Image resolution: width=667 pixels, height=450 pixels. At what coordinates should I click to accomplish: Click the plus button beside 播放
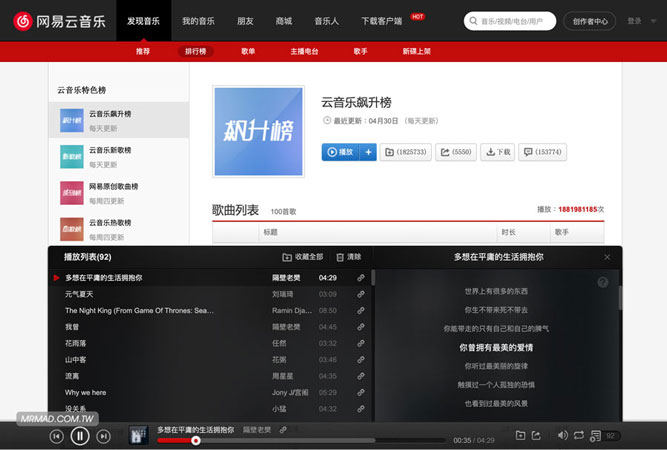pos(369,152)
